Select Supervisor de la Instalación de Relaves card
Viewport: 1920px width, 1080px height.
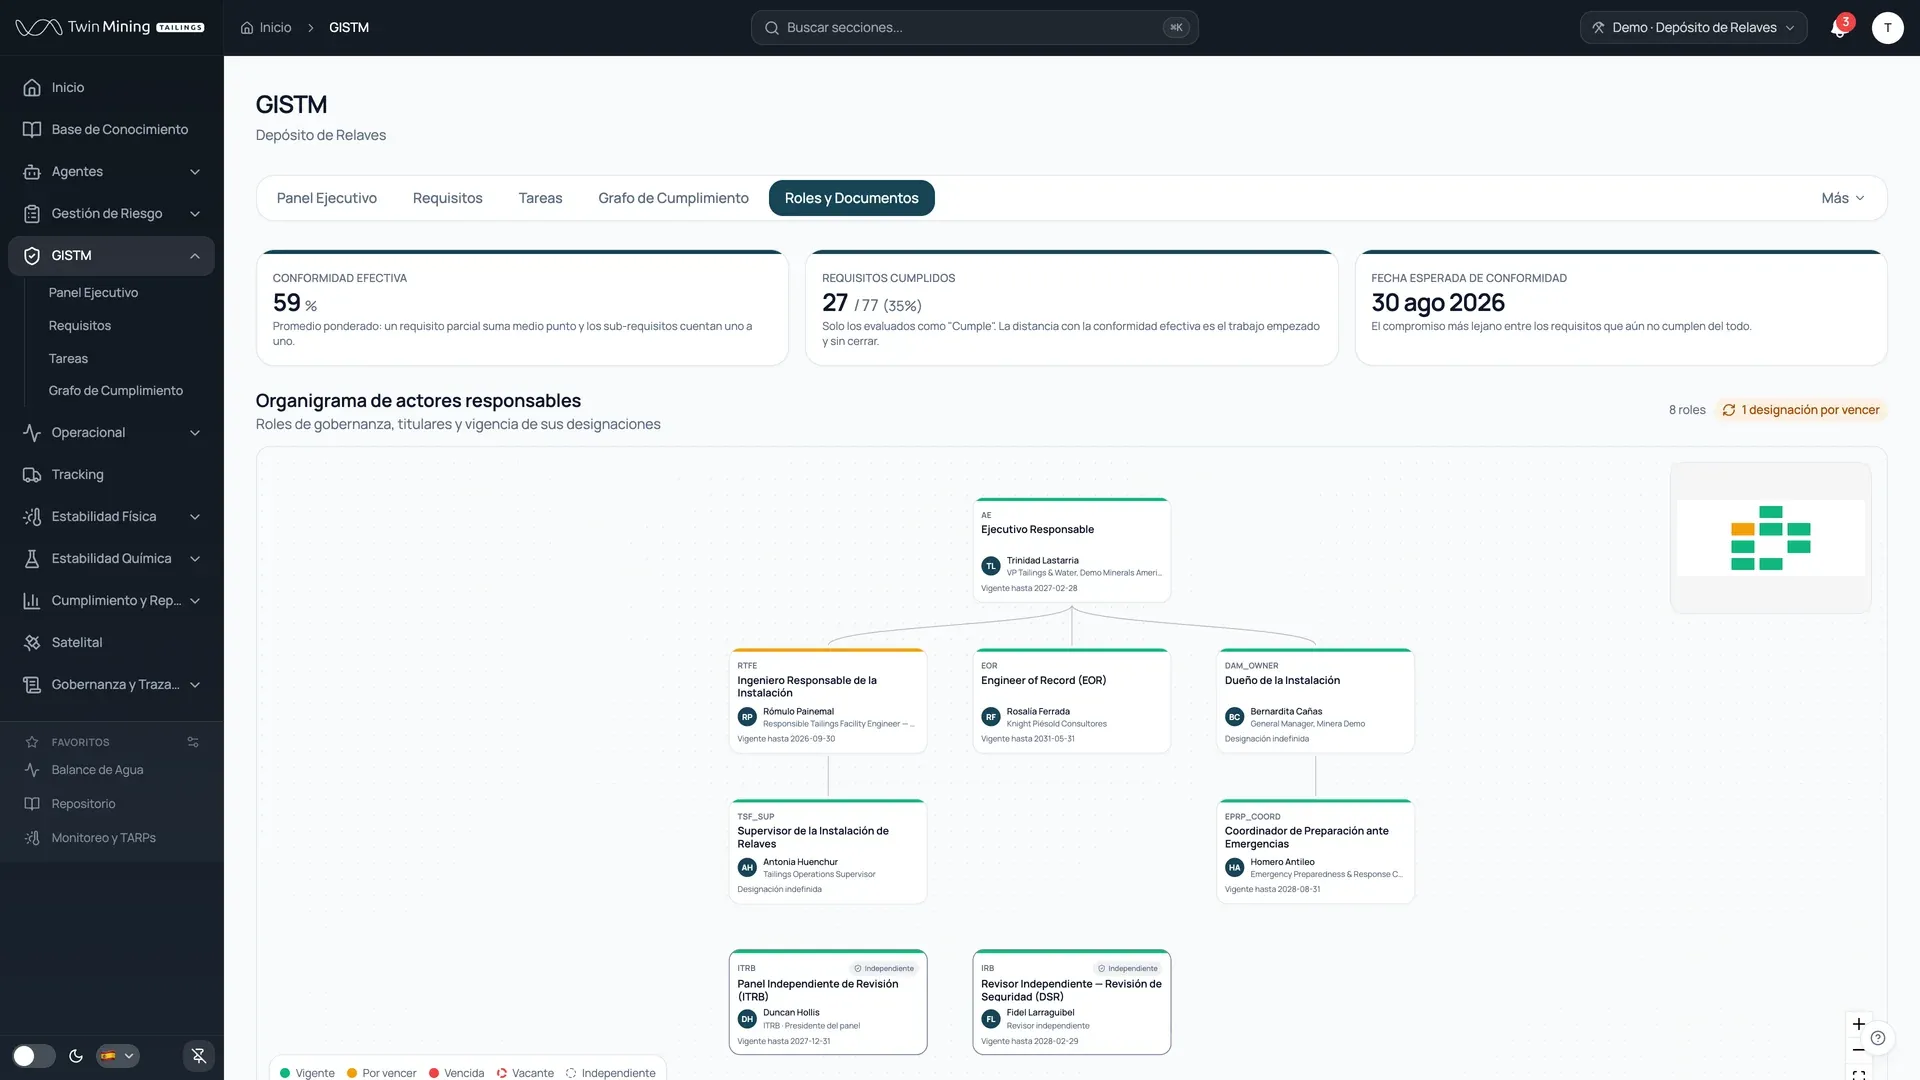tap(828, 852)
